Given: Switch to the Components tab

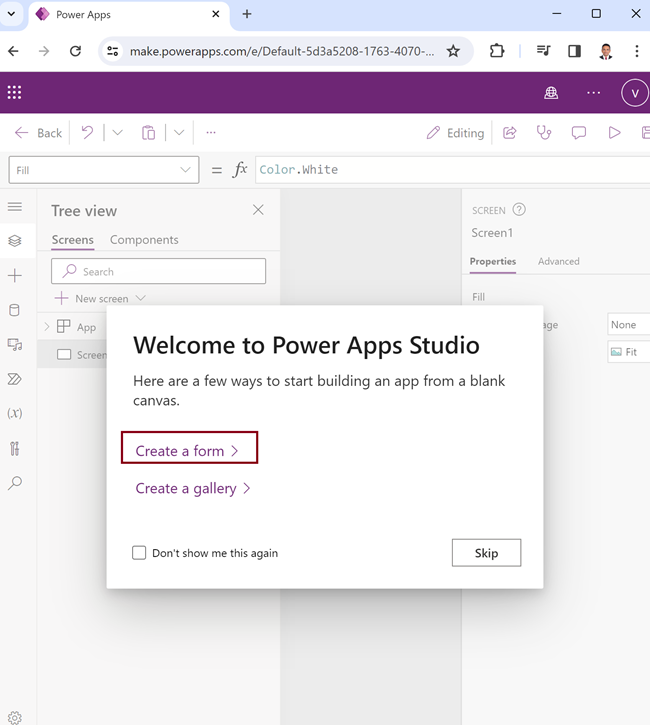Looking at the screenshot, I should click(x=144, y=240).
